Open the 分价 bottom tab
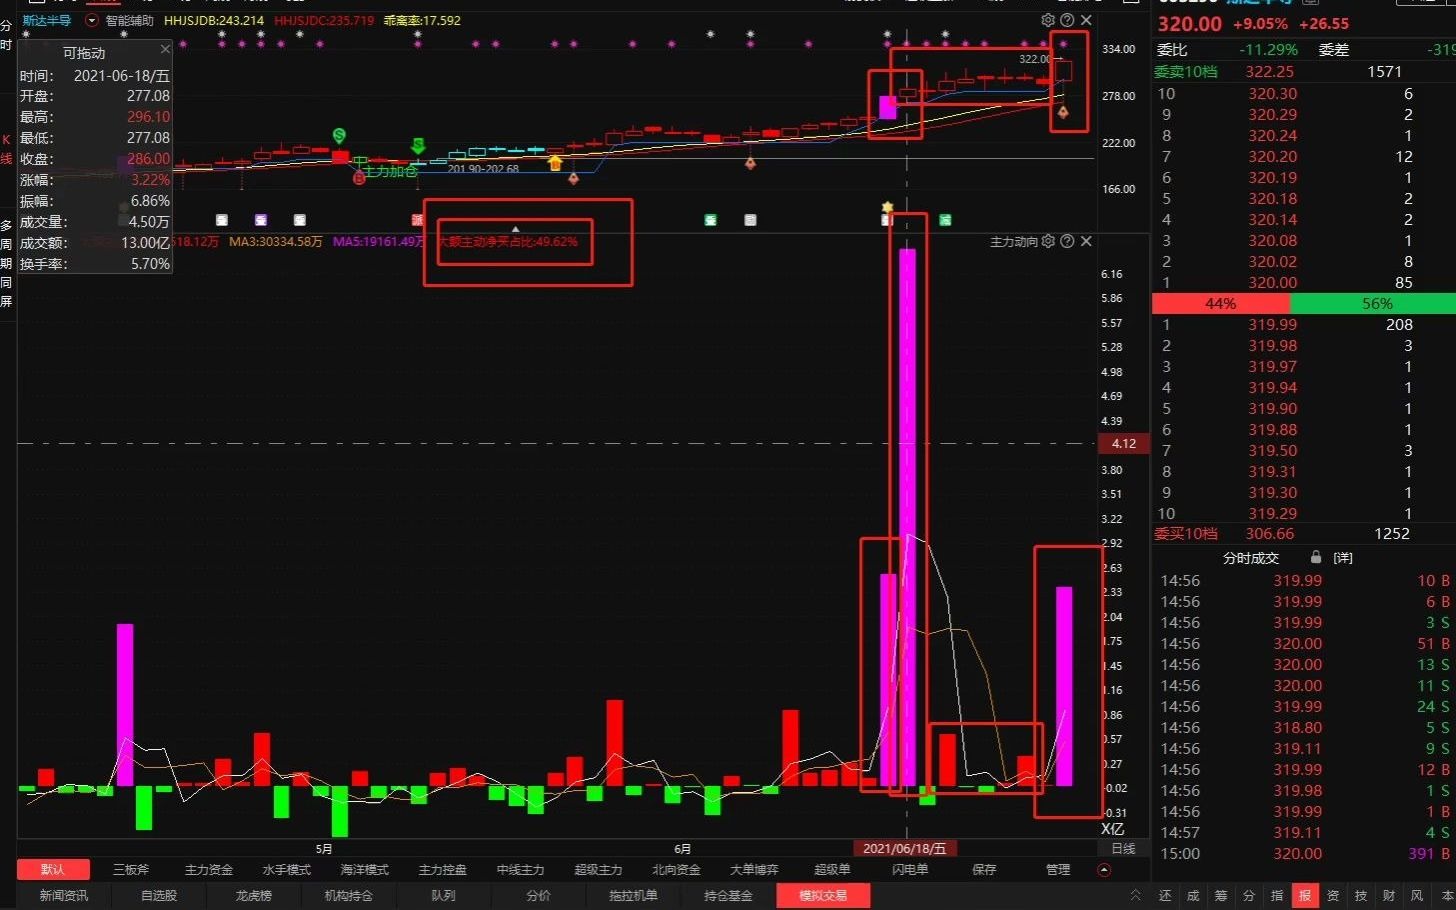Viewport: 1456px width, 910px height. pyautogui.click(x=538, y=895)
